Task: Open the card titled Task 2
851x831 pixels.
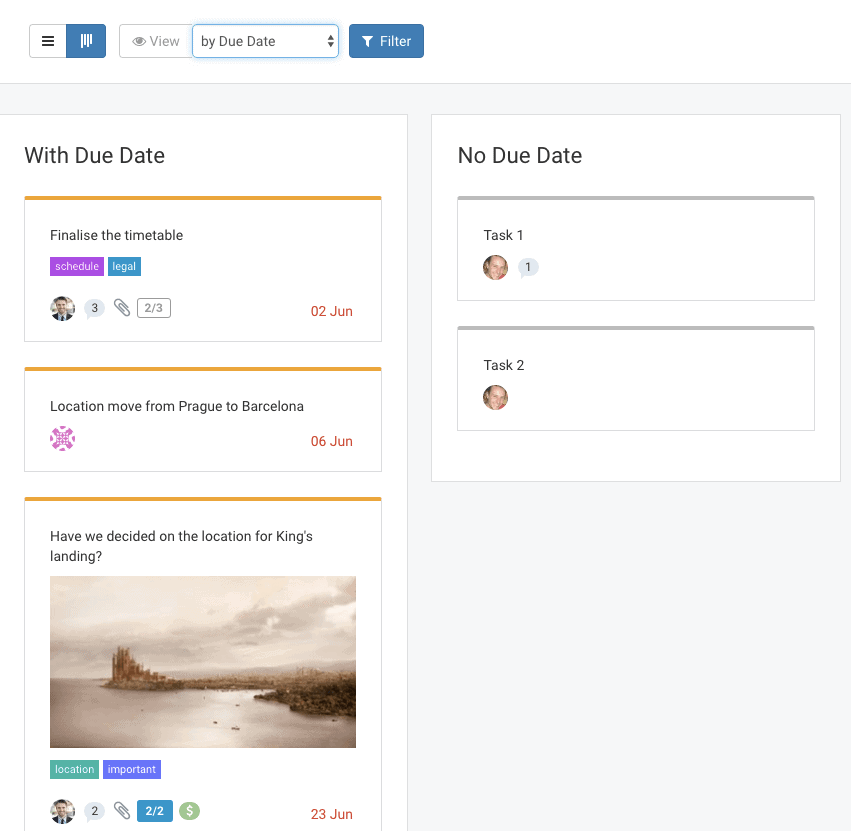Action: [504, 365]
